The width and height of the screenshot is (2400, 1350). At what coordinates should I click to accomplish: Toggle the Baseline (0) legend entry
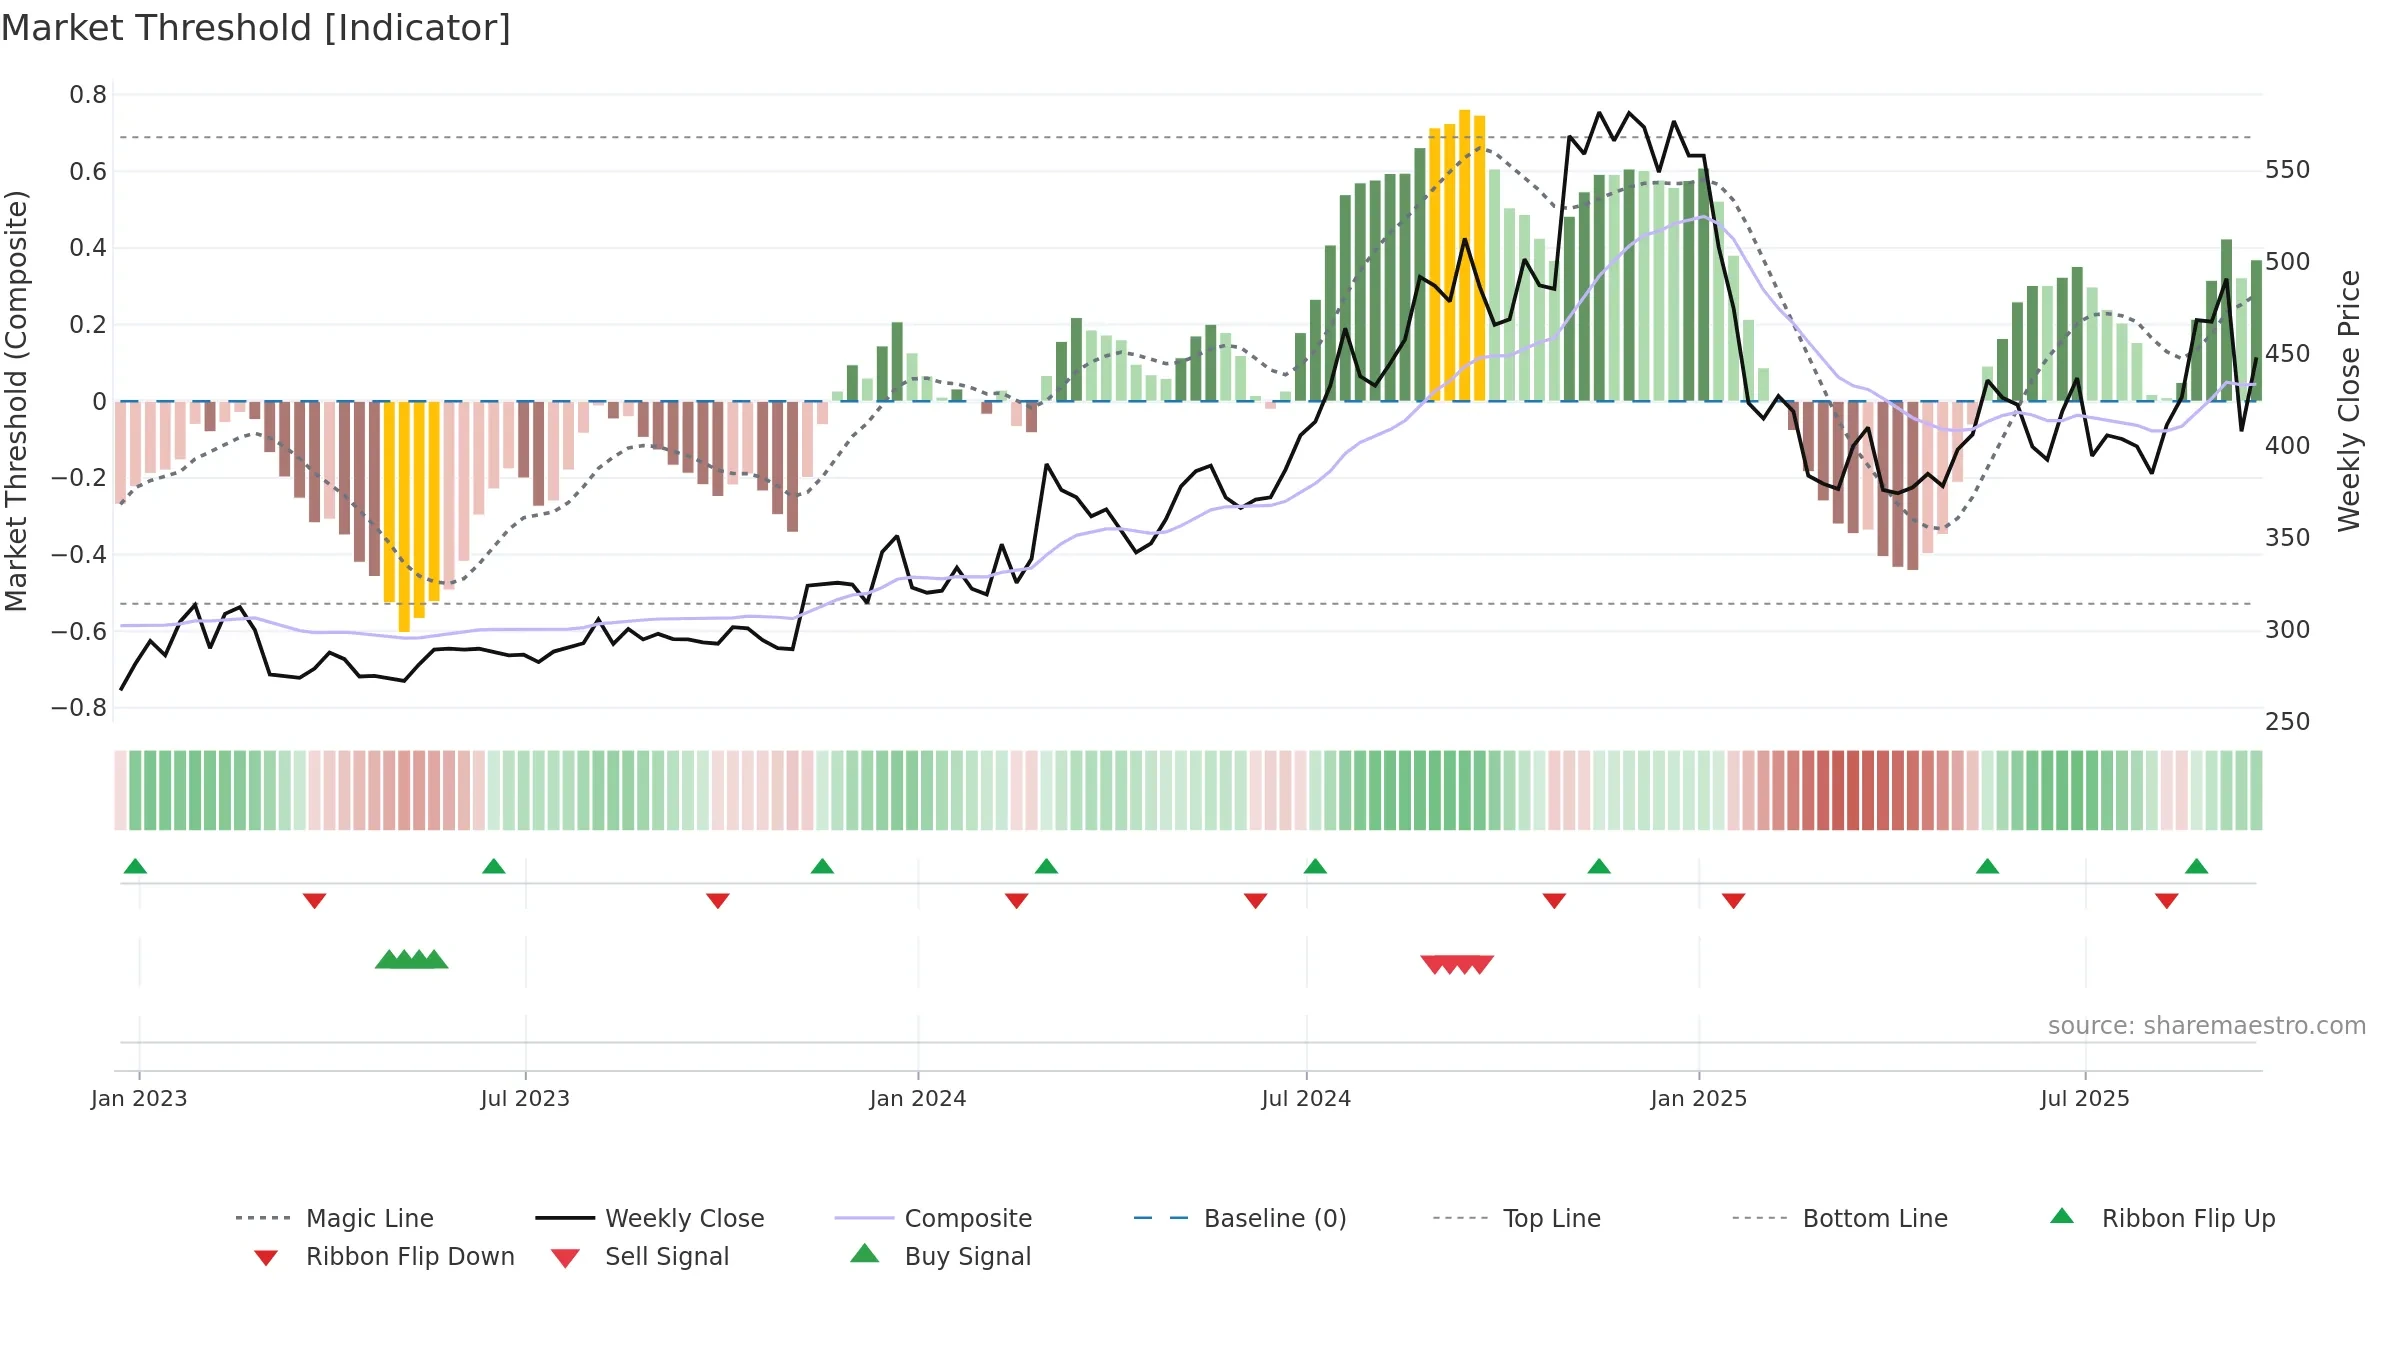point(1240,1218)
